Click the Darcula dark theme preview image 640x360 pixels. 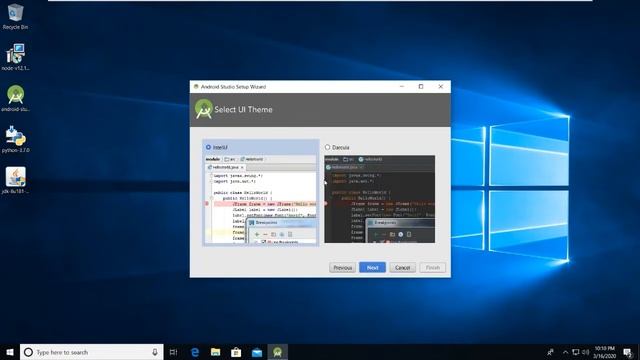[380, 199]
